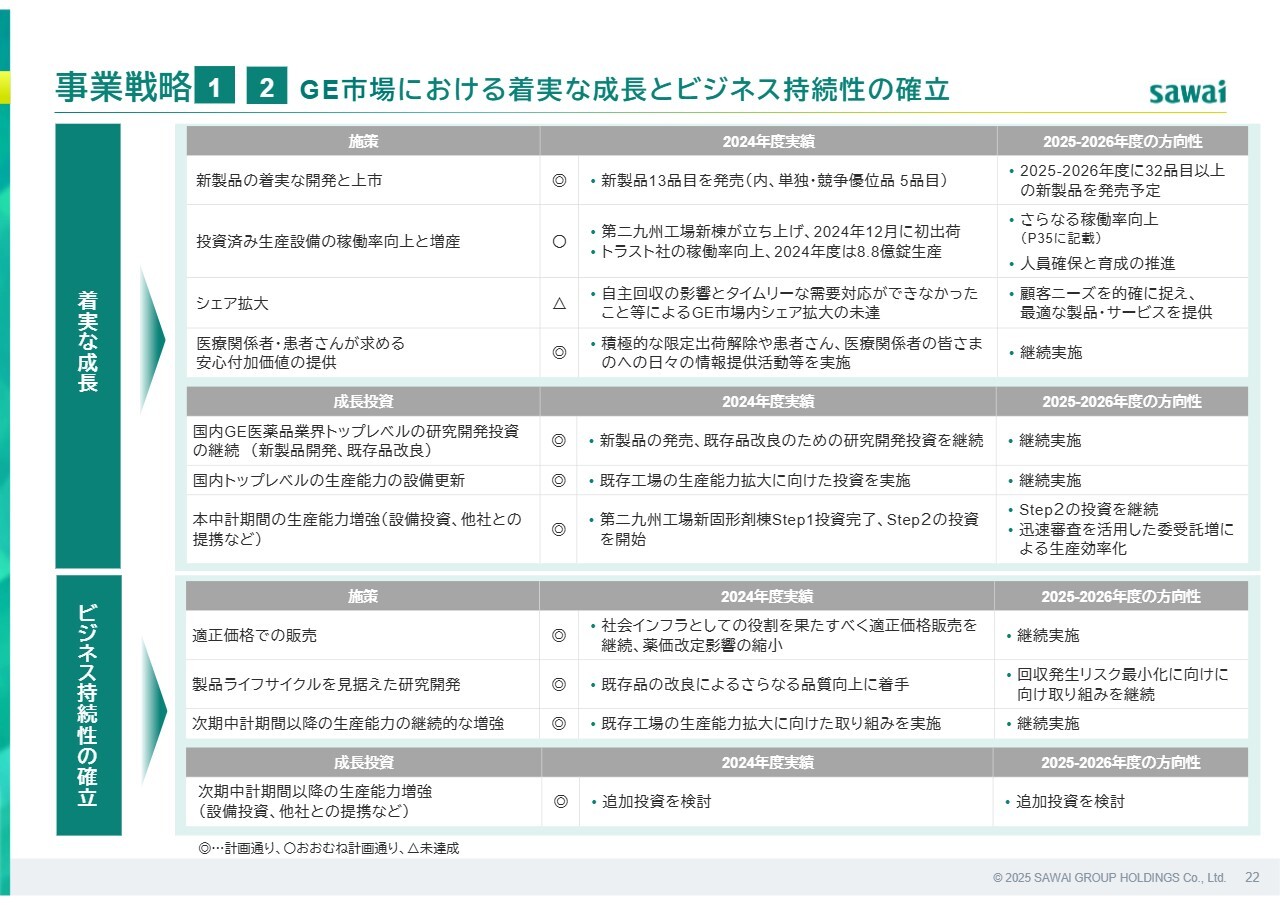The height and width of the screenshot is (905, 1280).
Task: Click the sawai logo
Action: click(1187, 91)
